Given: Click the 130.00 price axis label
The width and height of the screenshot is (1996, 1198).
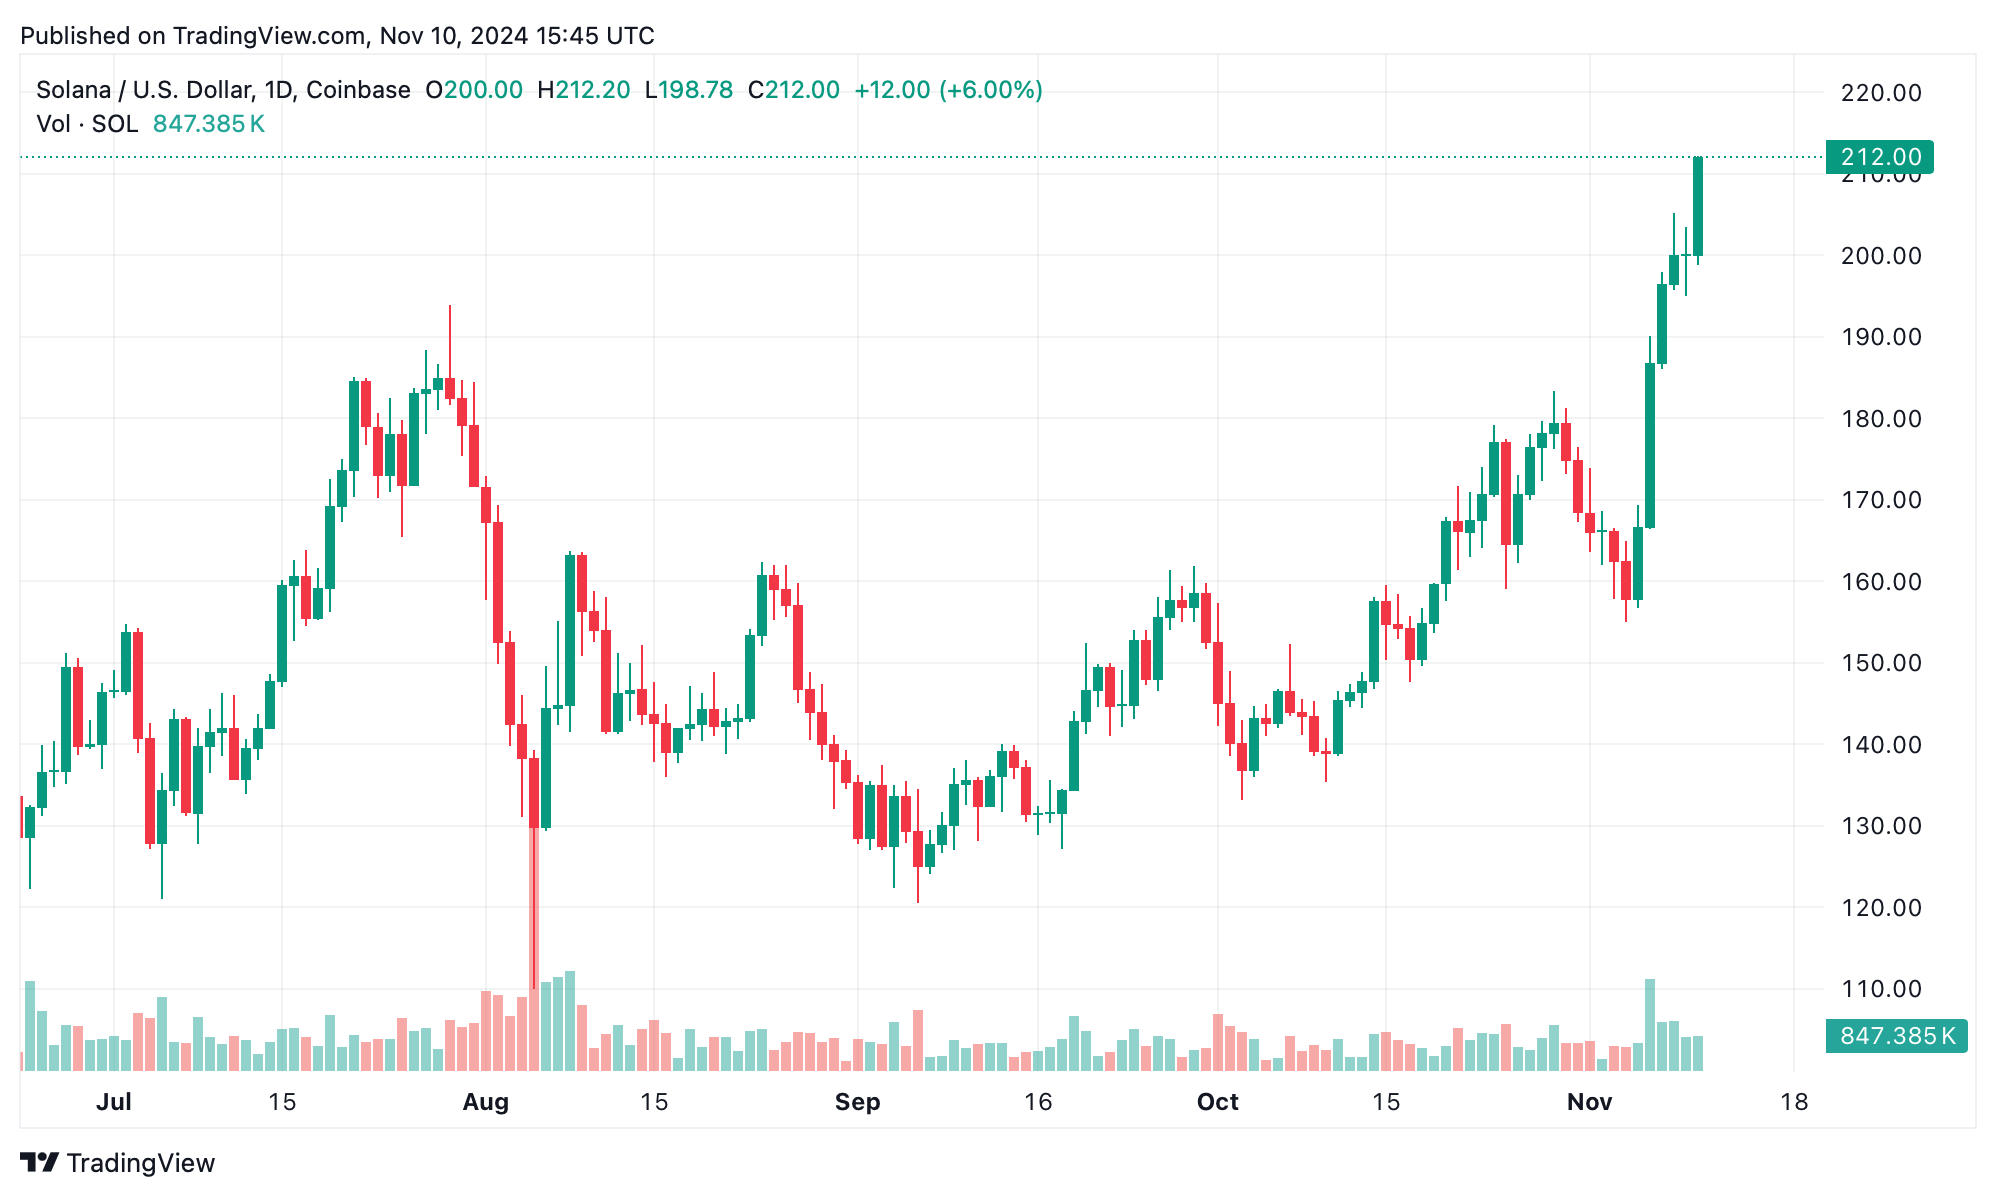Looking at the screenshot, I should [1881, 826].
